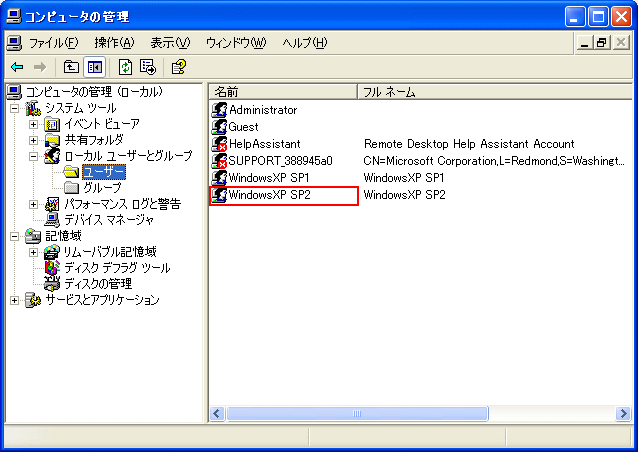This screenshot has height=452, width=638.
Task: Click the Up one level folder icon
Action: 71,67
